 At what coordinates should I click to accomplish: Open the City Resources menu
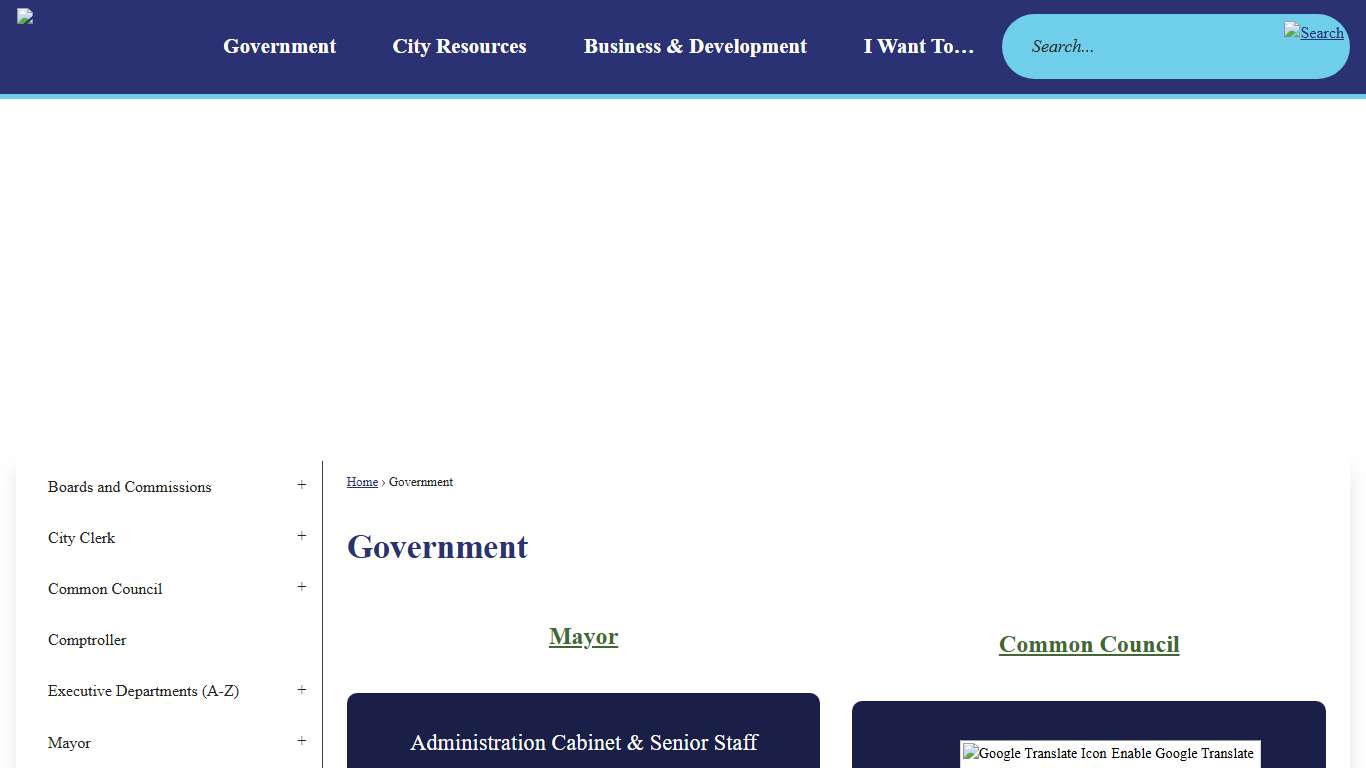point(459,47)
